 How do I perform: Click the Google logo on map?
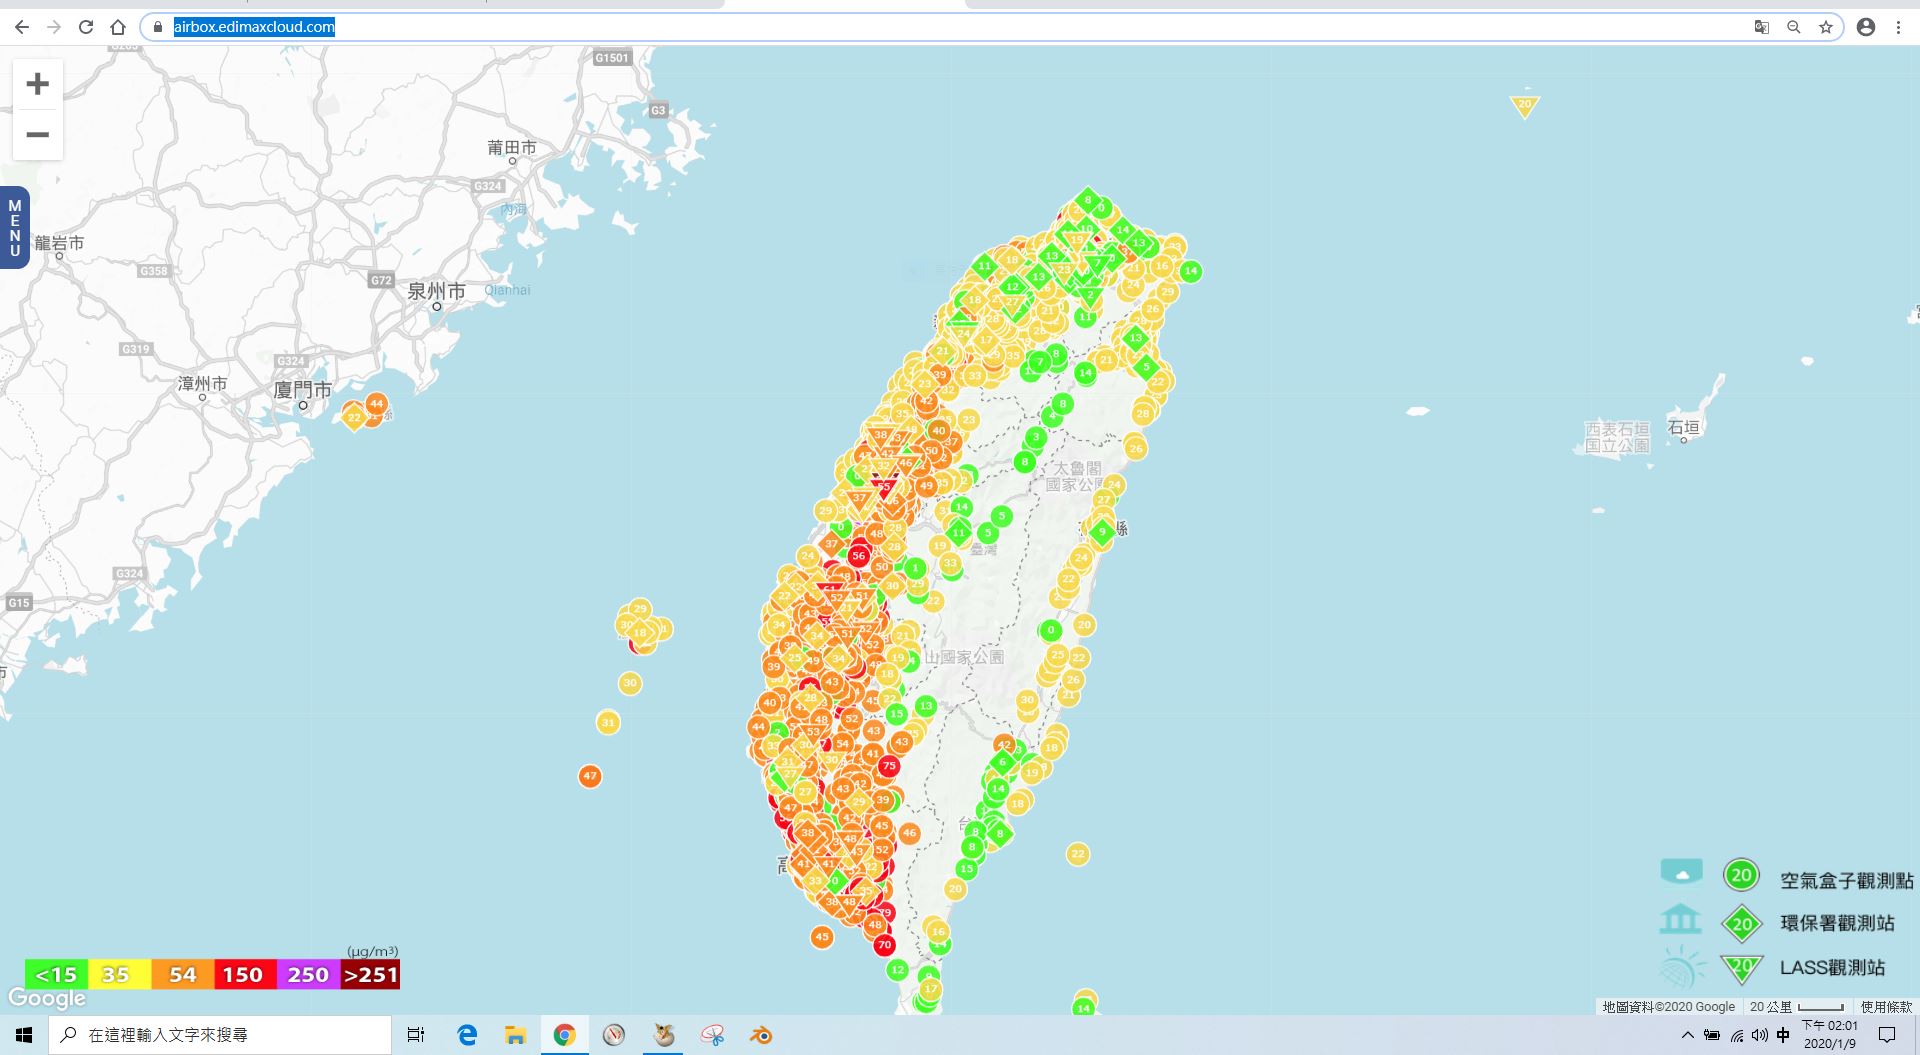point(47,998)
